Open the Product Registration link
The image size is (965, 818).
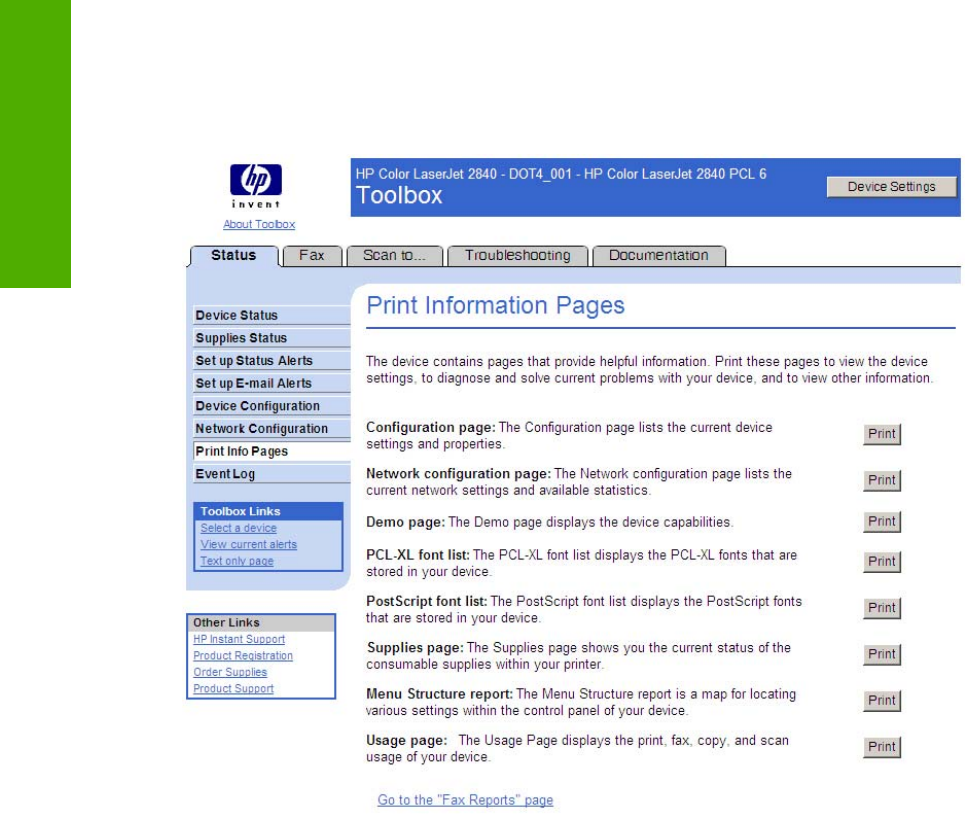pyautogui.click(x=243, y=656)
